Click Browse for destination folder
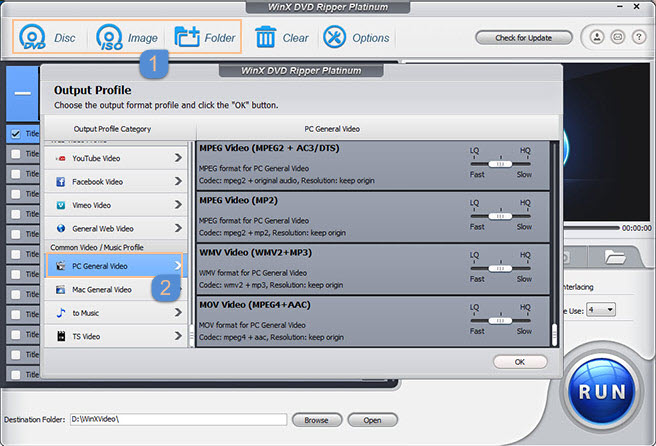Image resolution: width=656 pixels, height=446 pixels. (317, 420)
